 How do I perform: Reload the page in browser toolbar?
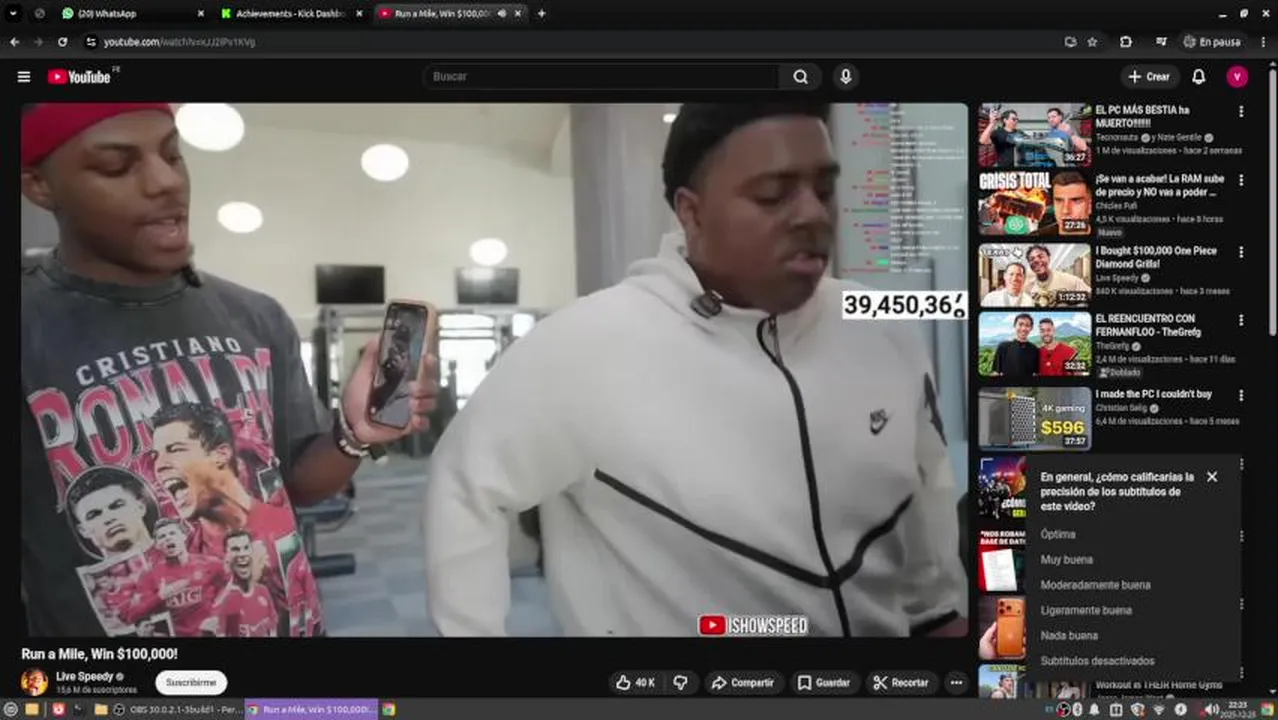click(x=62, y=42)
